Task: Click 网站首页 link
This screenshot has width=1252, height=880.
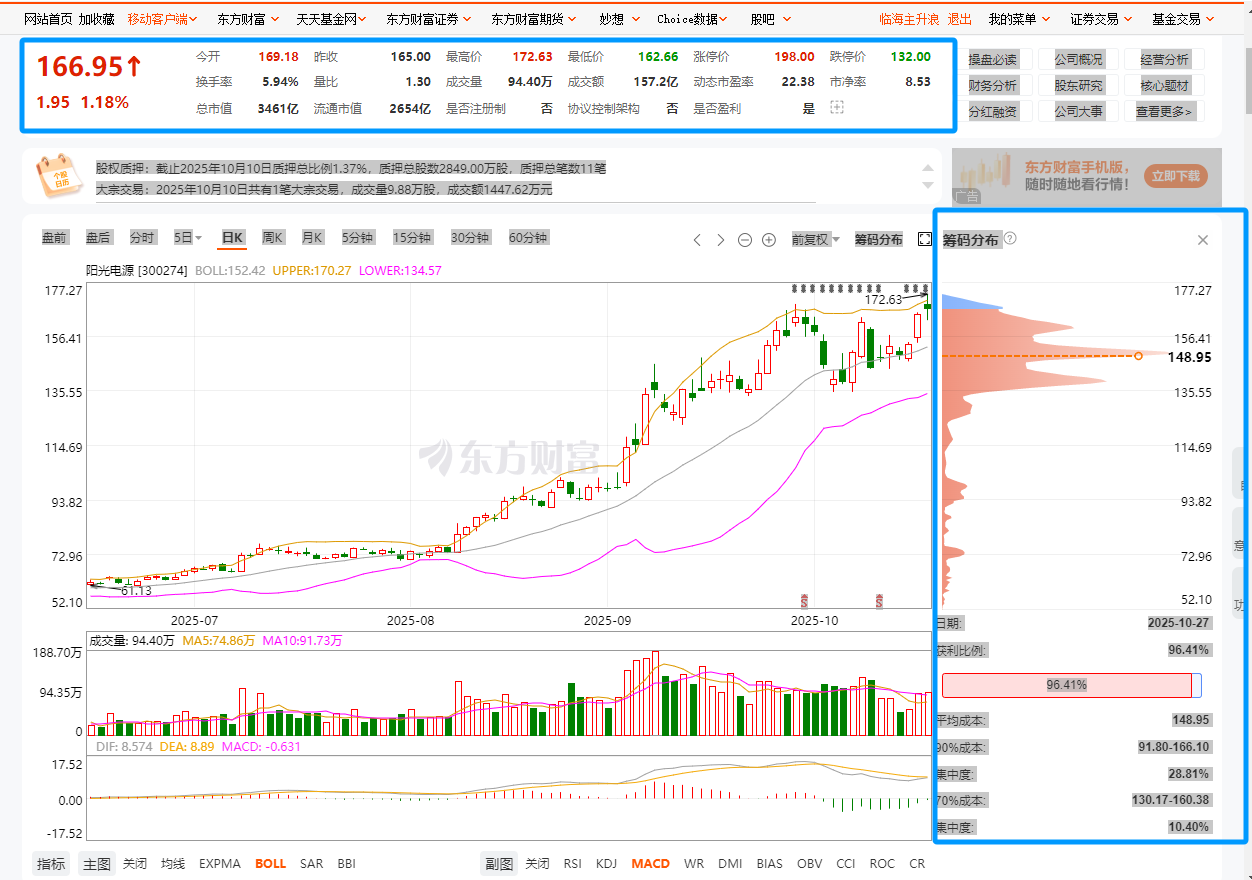Action: point(48,19)
